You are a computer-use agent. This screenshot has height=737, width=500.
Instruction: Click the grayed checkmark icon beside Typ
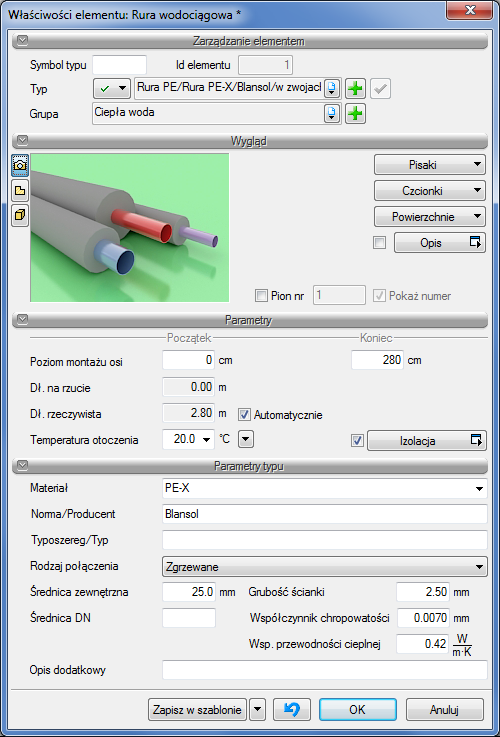coord(381,88)
